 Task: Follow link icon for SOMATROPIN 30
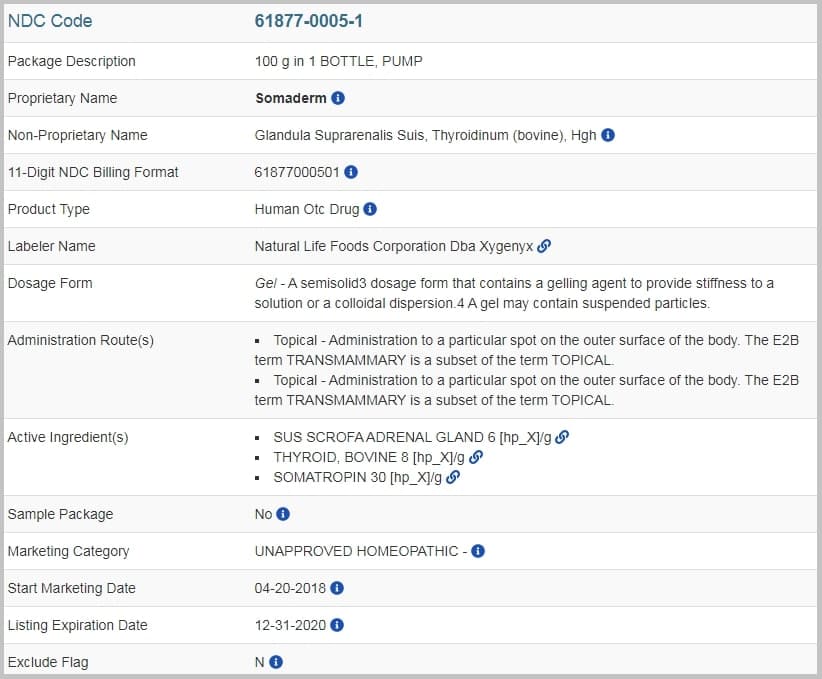point(453,477)
